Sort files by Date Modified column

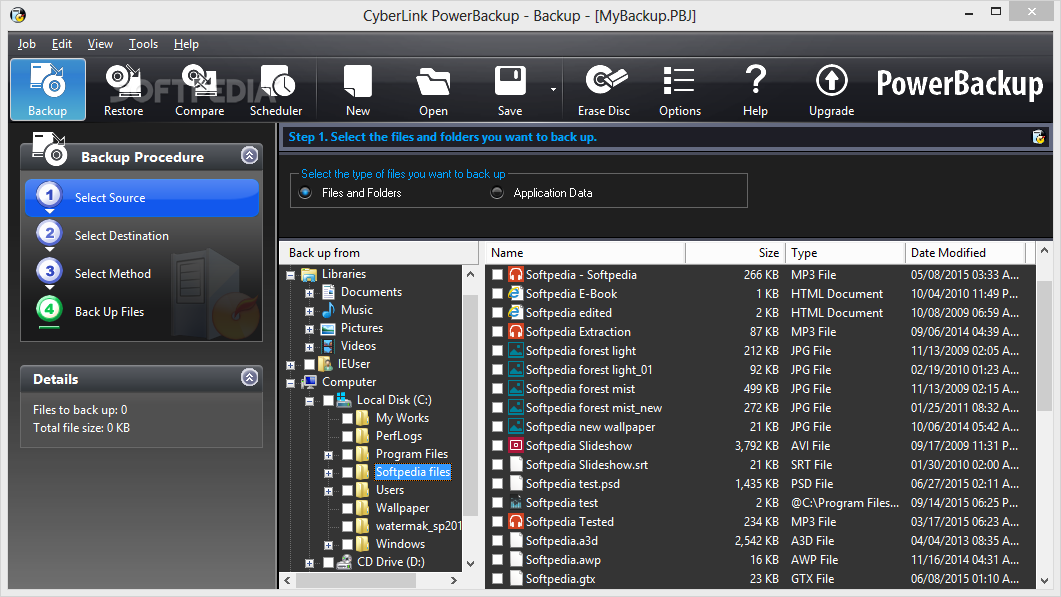(966, 252)
